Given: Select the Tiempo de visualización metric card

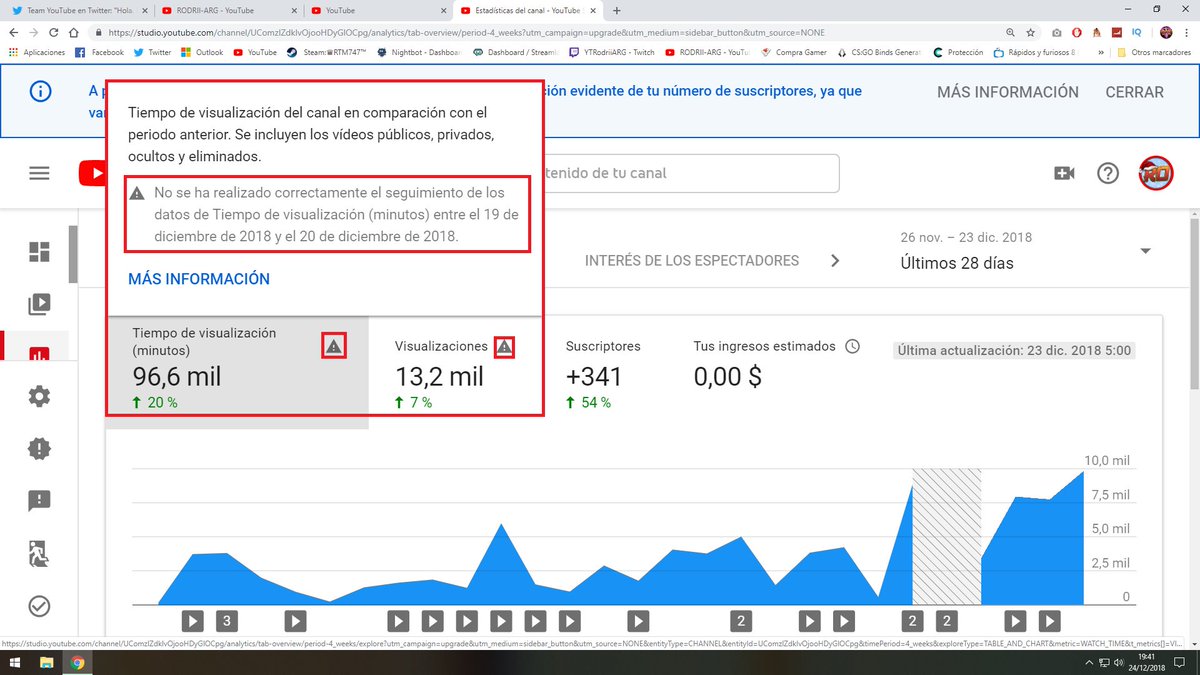Looking at the screenshot, I should pyautogui.click(x=237, y=373).
